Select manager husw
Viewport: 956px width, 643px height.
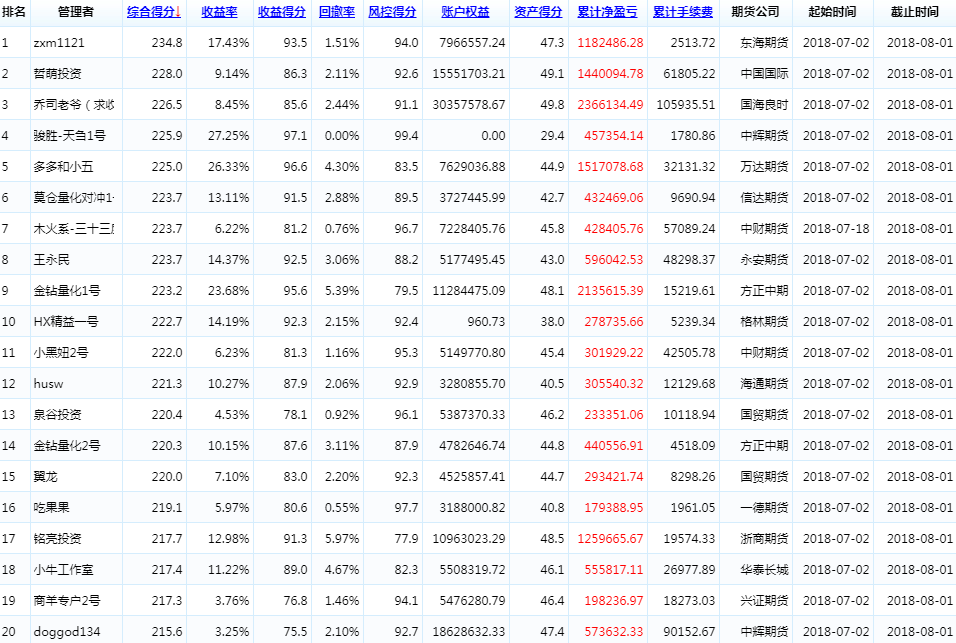click(48, 384)
